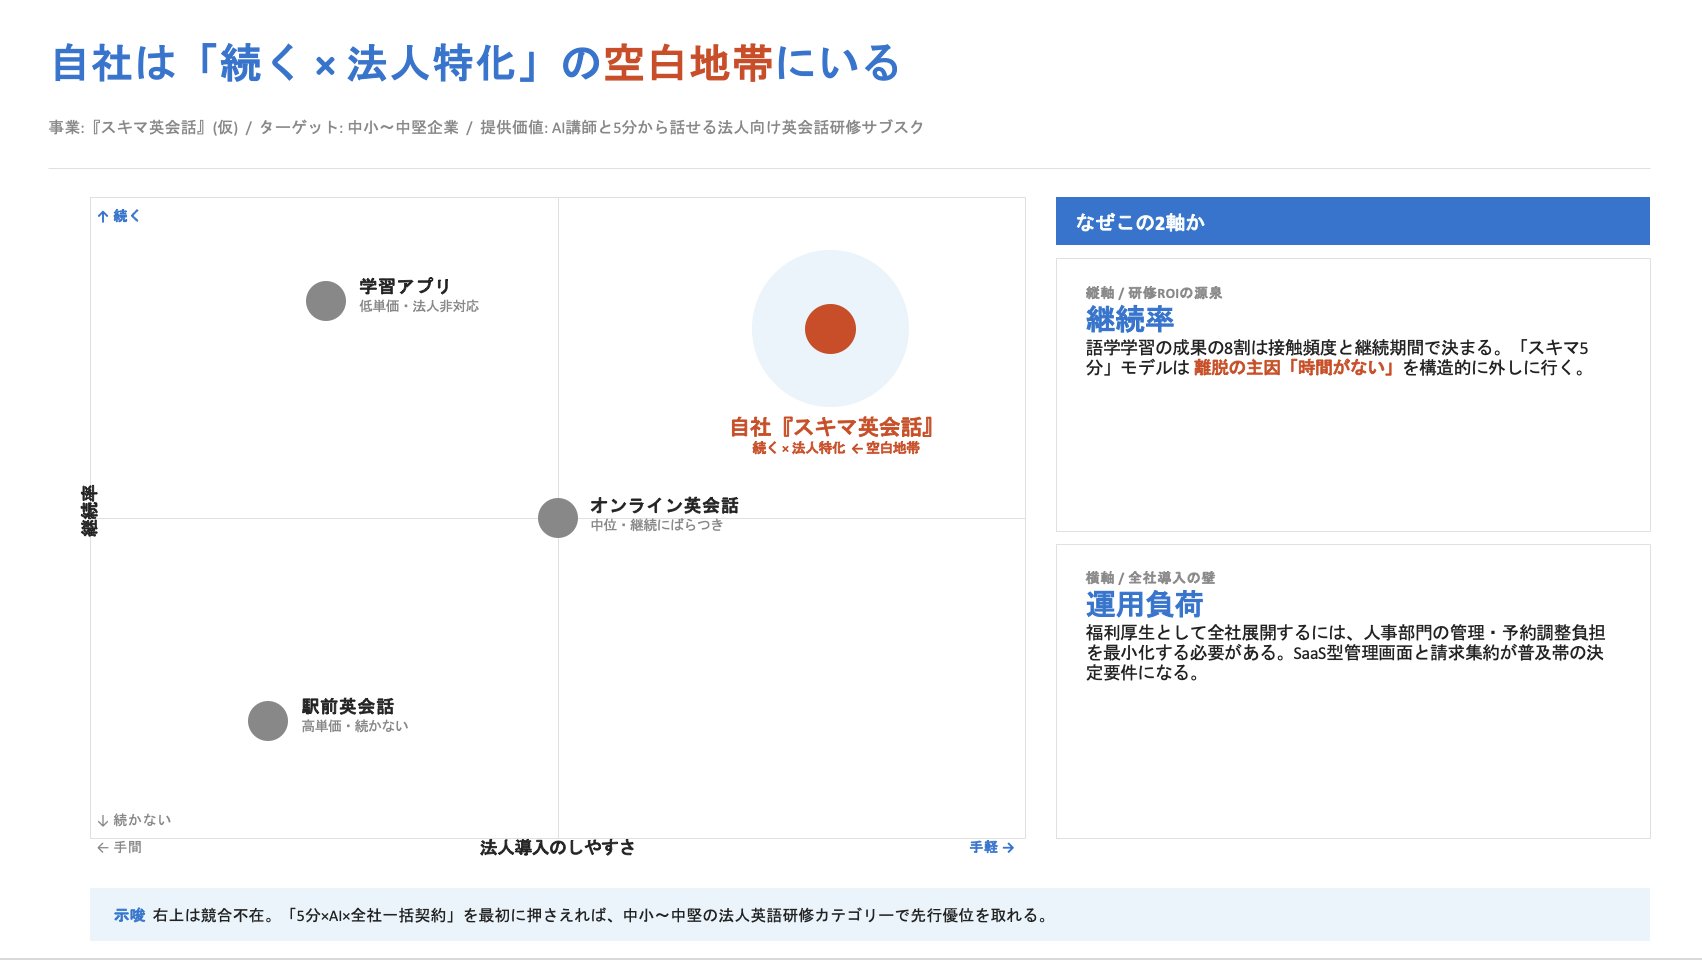This screenshot has height=960, width=1702.
Task: Click the paragraph starting 福利厚生として
Action: pos(1345,653)
